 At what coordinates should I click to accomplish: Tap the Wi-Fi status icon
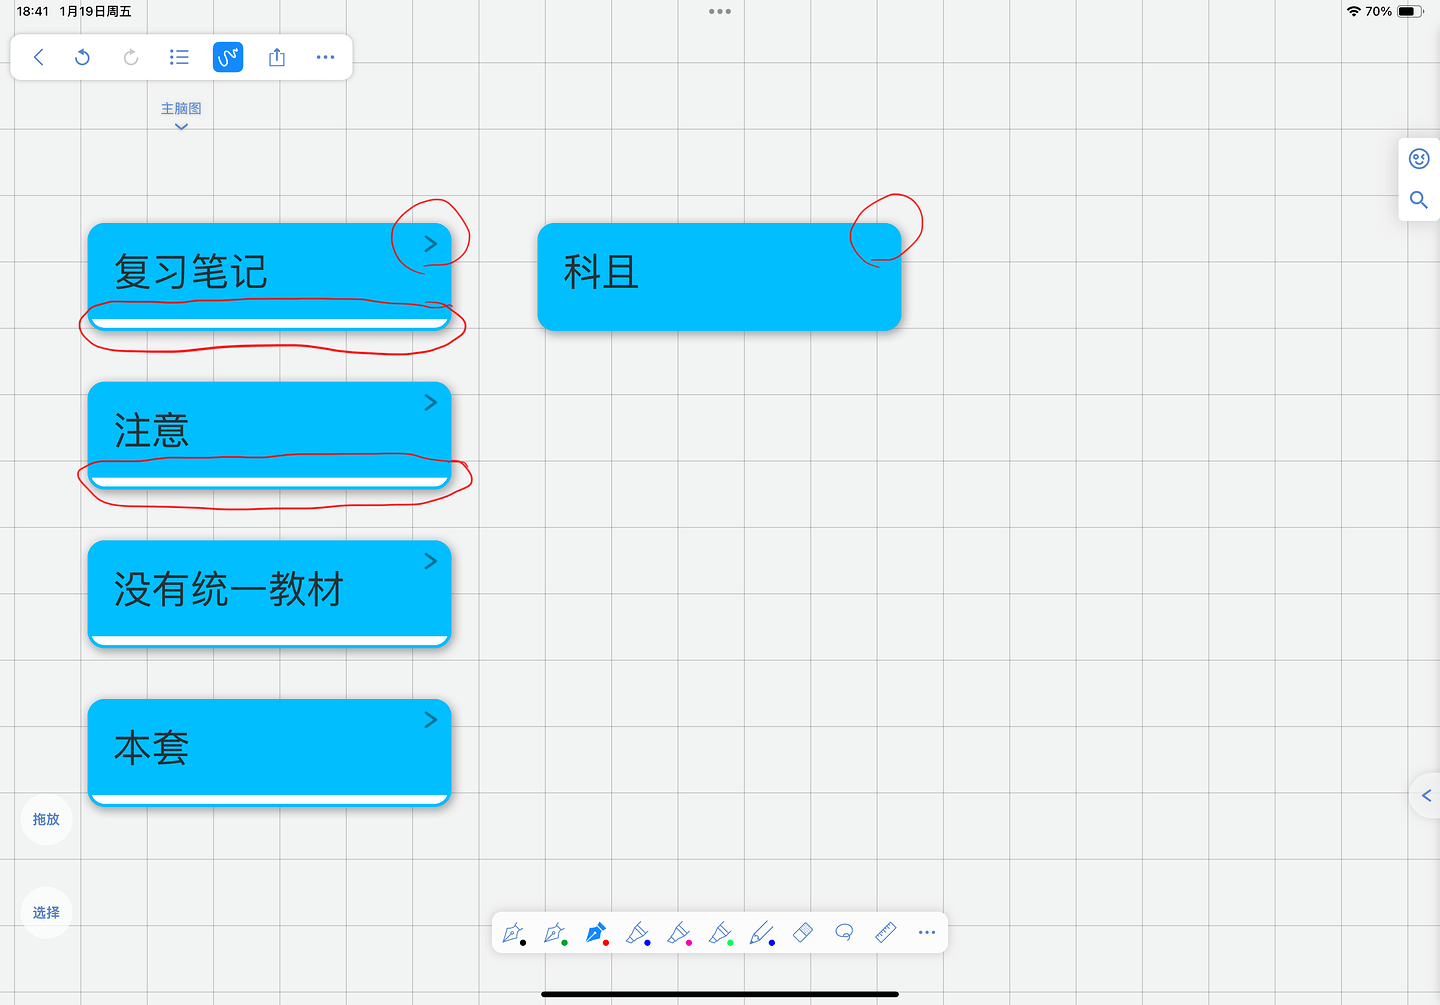(x=1354, y=12)
